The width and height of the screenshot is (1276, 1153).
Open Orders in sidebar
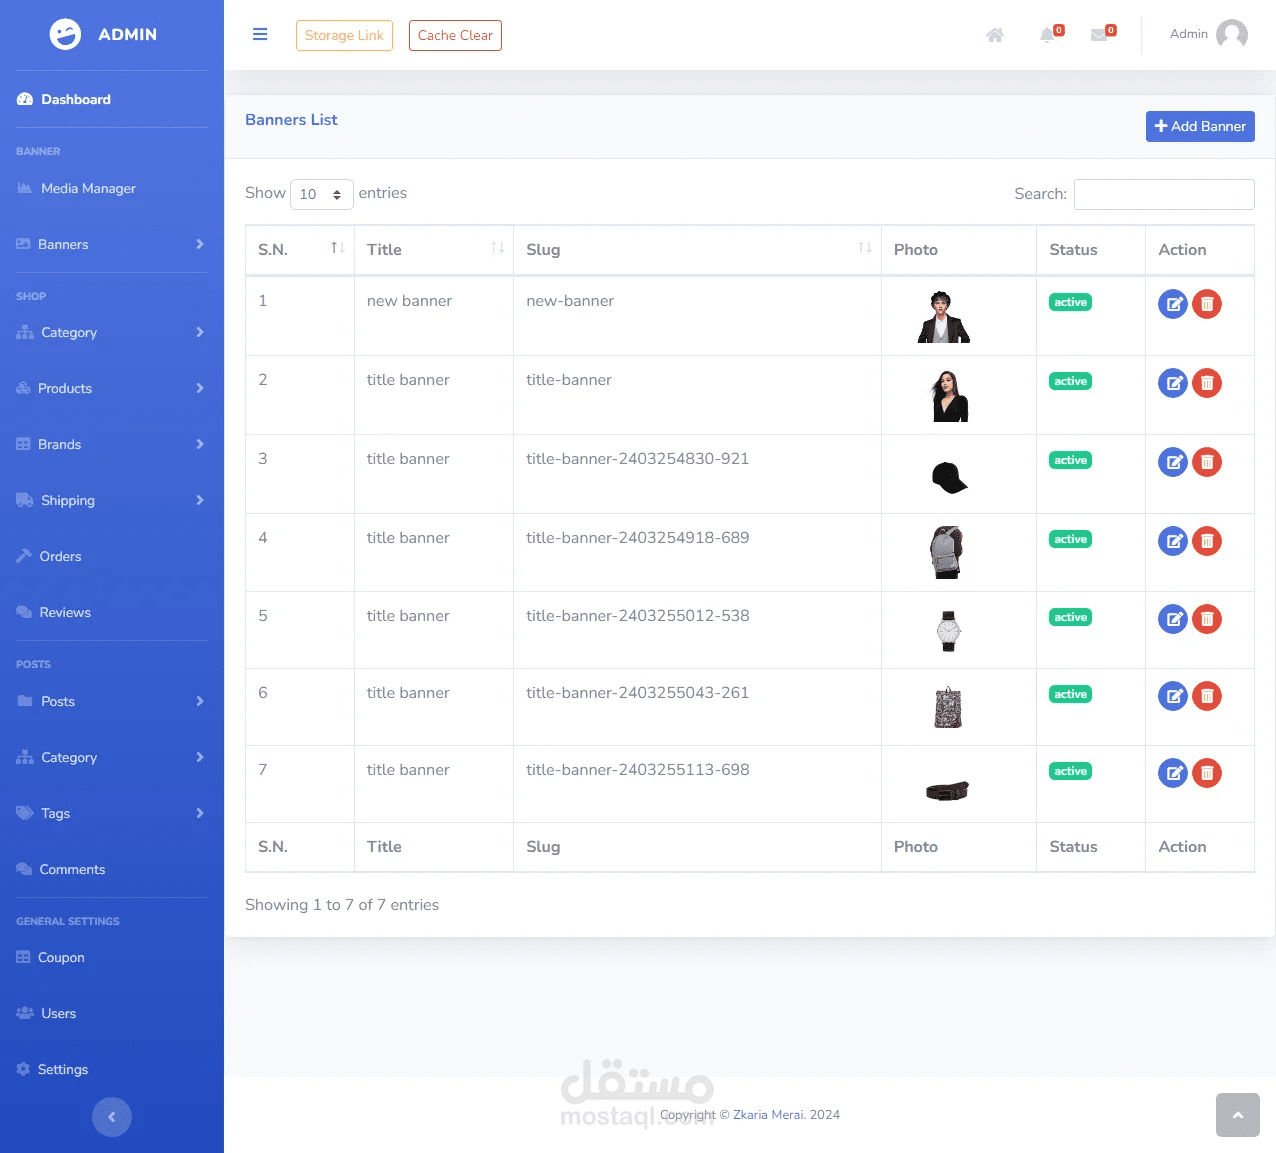(49, 556)
